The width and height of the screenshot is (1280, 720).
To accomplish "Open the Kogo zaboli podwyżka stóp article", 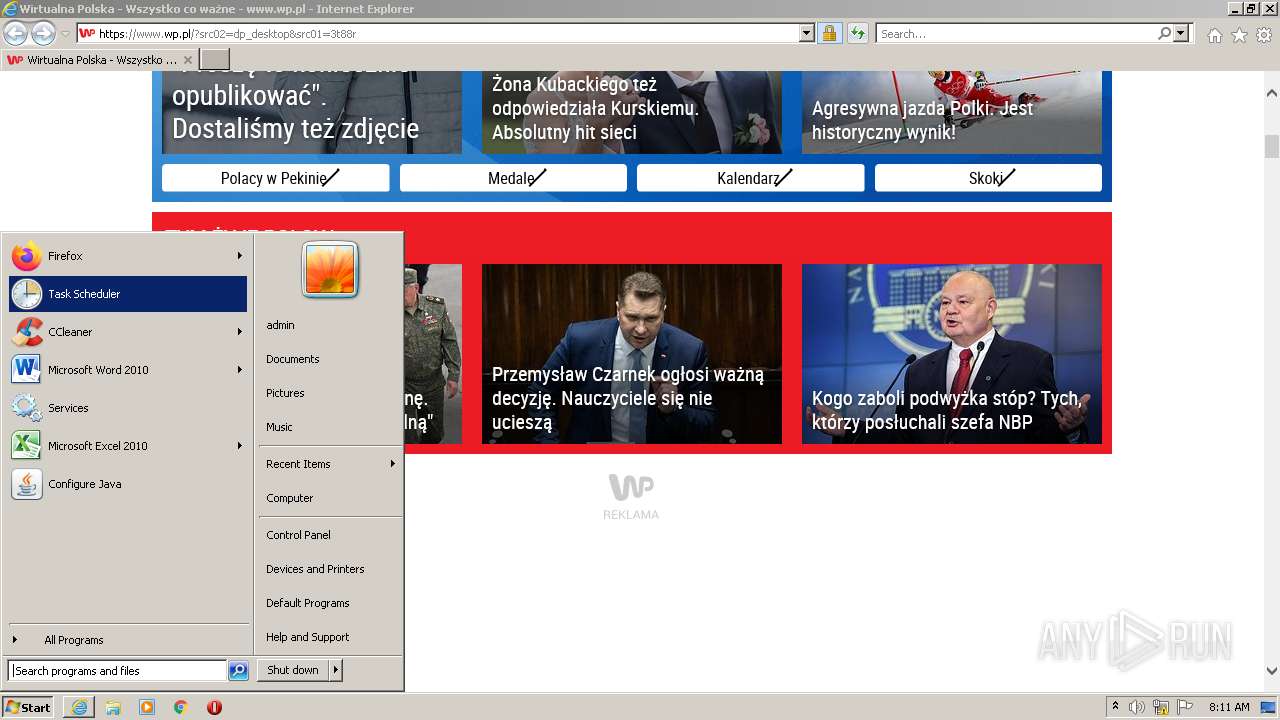I will tap(952, 354).
